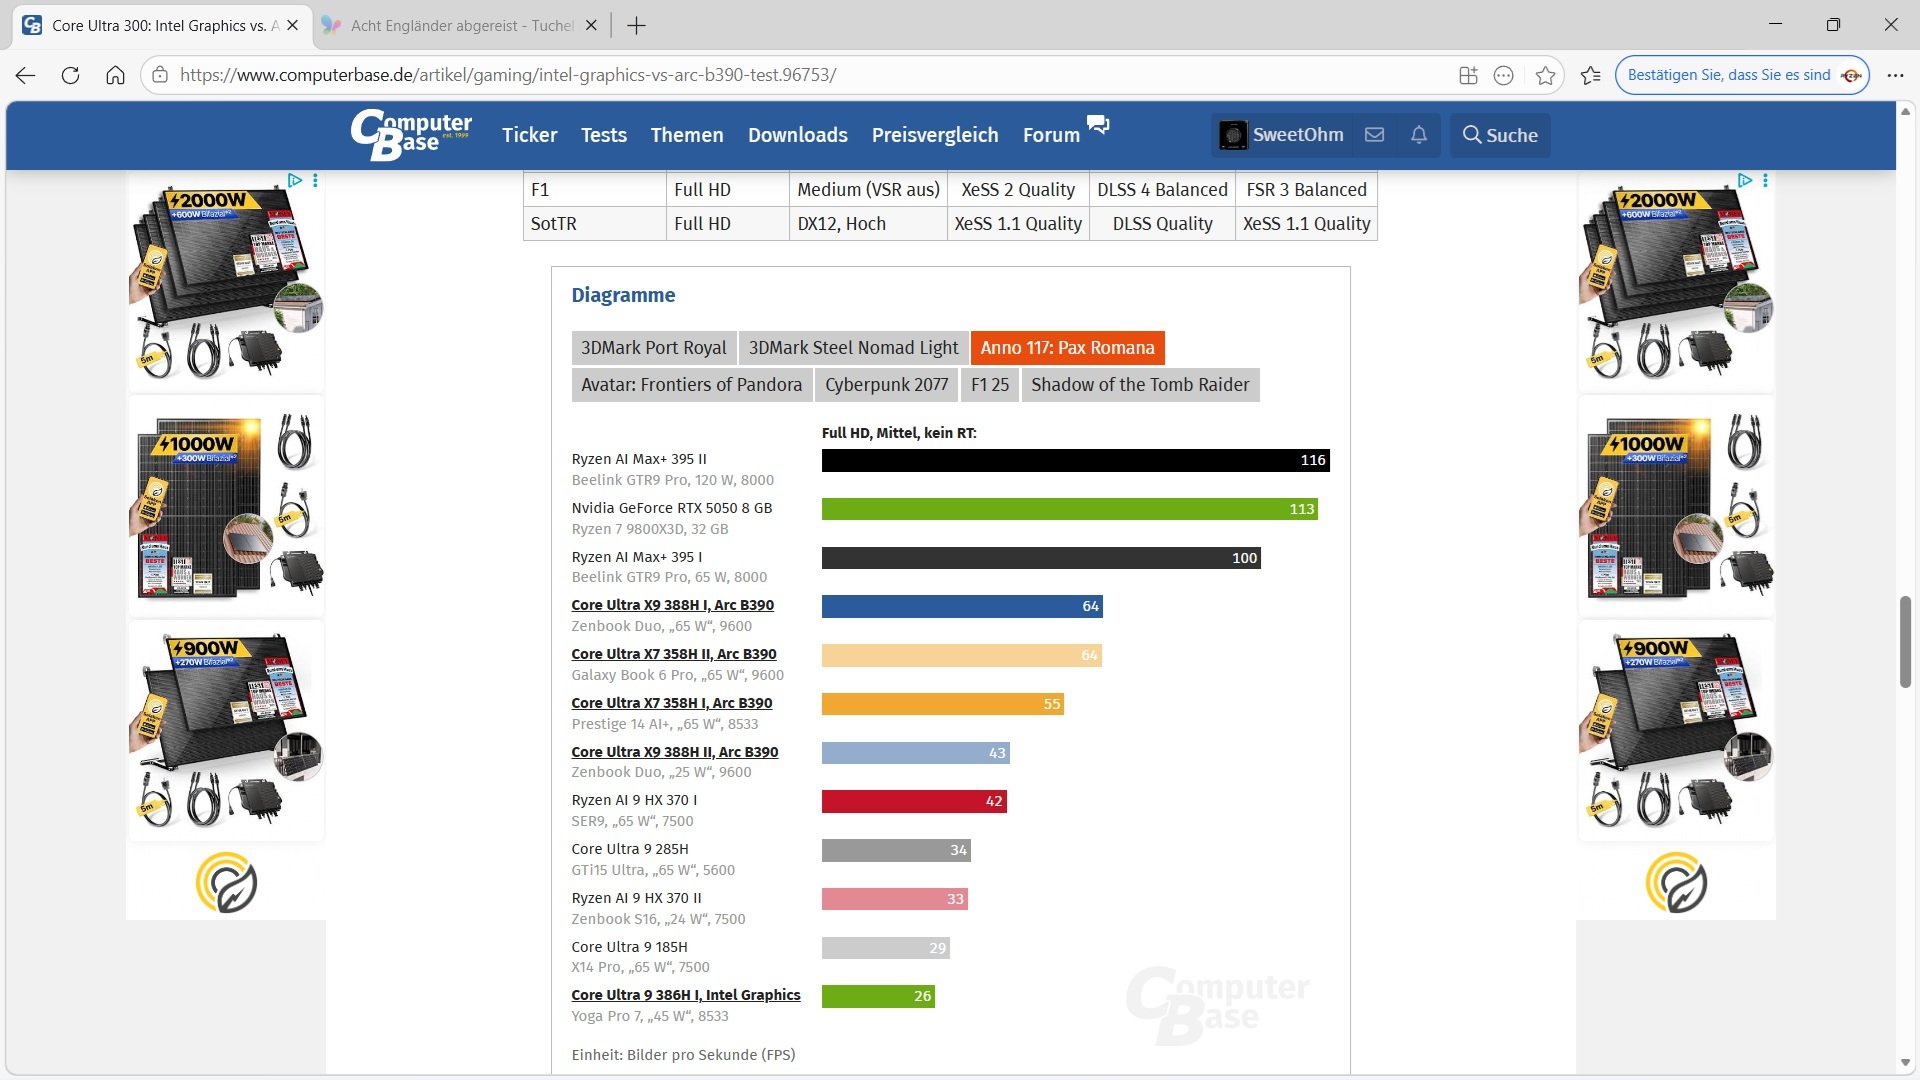Click the page vertical scrollbar thumb
1920x1080 pixels.
[1906, 641]
